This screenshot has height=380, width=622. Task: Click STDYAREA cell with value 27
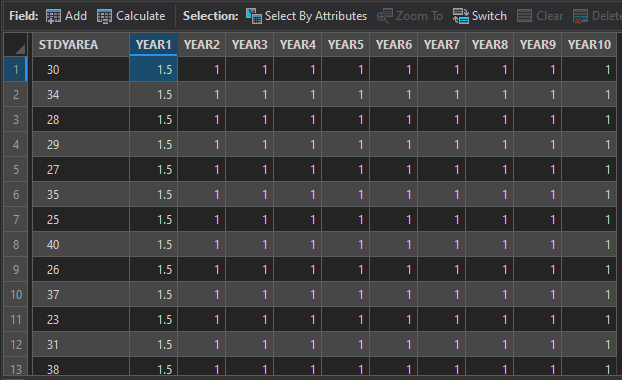[81, 169]
